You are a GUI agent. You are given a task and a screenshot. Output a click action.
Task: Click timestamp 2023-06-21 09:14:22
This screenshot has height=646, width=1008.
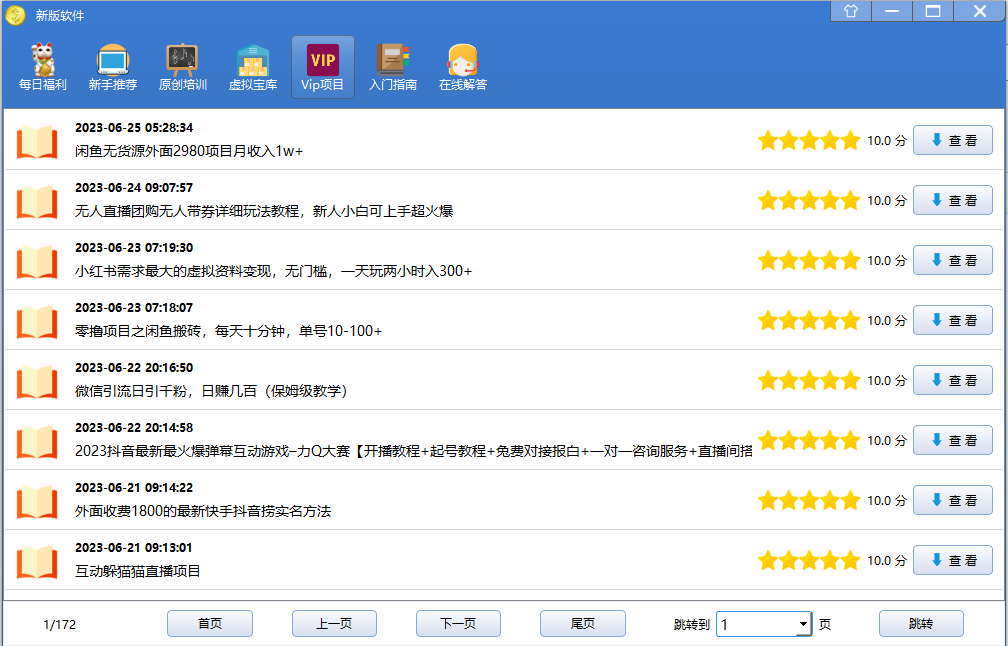click(x=134, y=488)
